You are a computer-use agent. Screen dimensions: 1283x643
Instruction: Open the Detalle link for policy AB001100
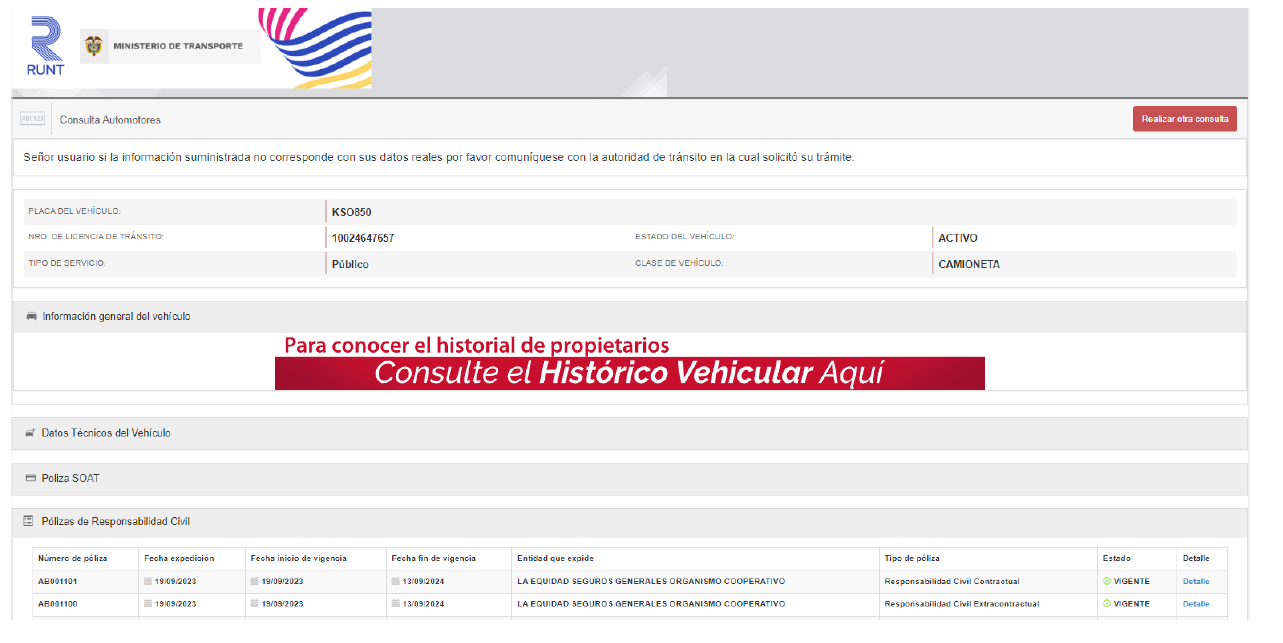coord(1196,604)
